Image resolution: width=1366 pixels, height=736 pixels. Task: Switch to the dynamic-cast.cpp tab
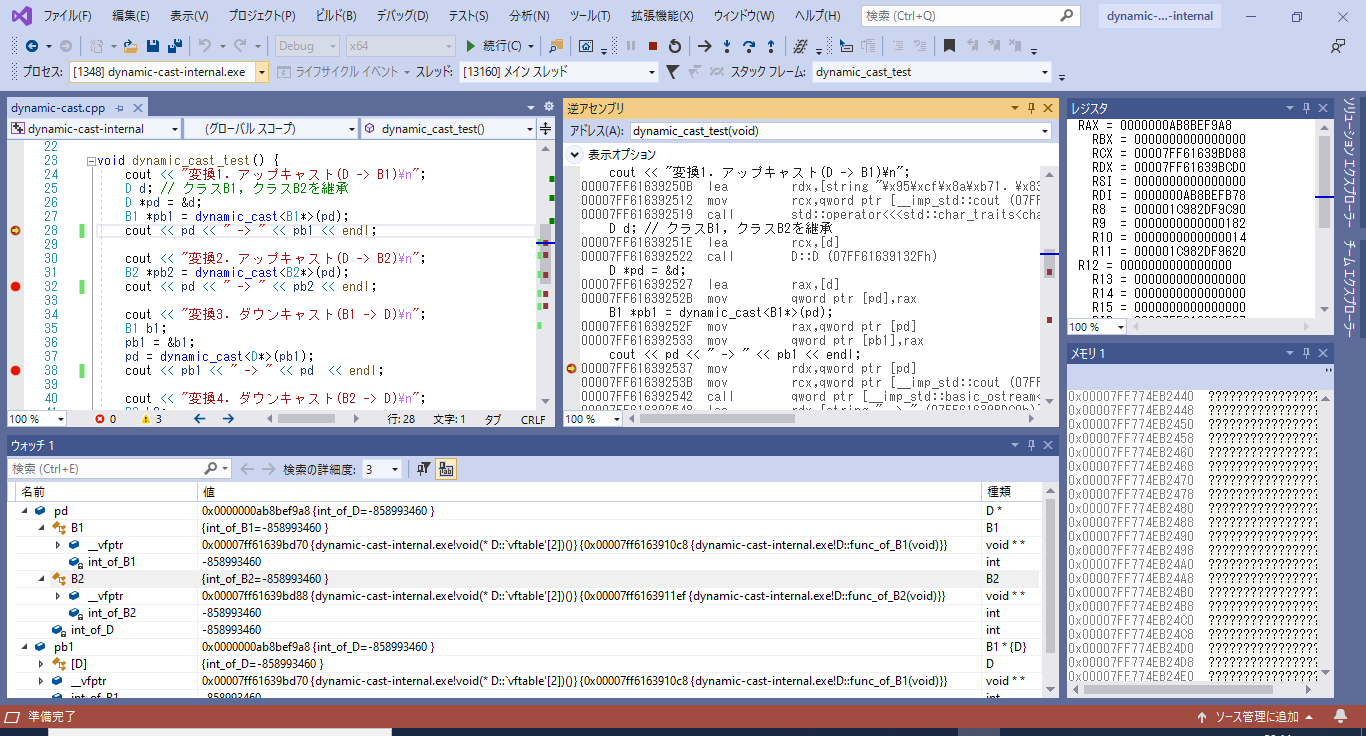(x=58, y=108)
